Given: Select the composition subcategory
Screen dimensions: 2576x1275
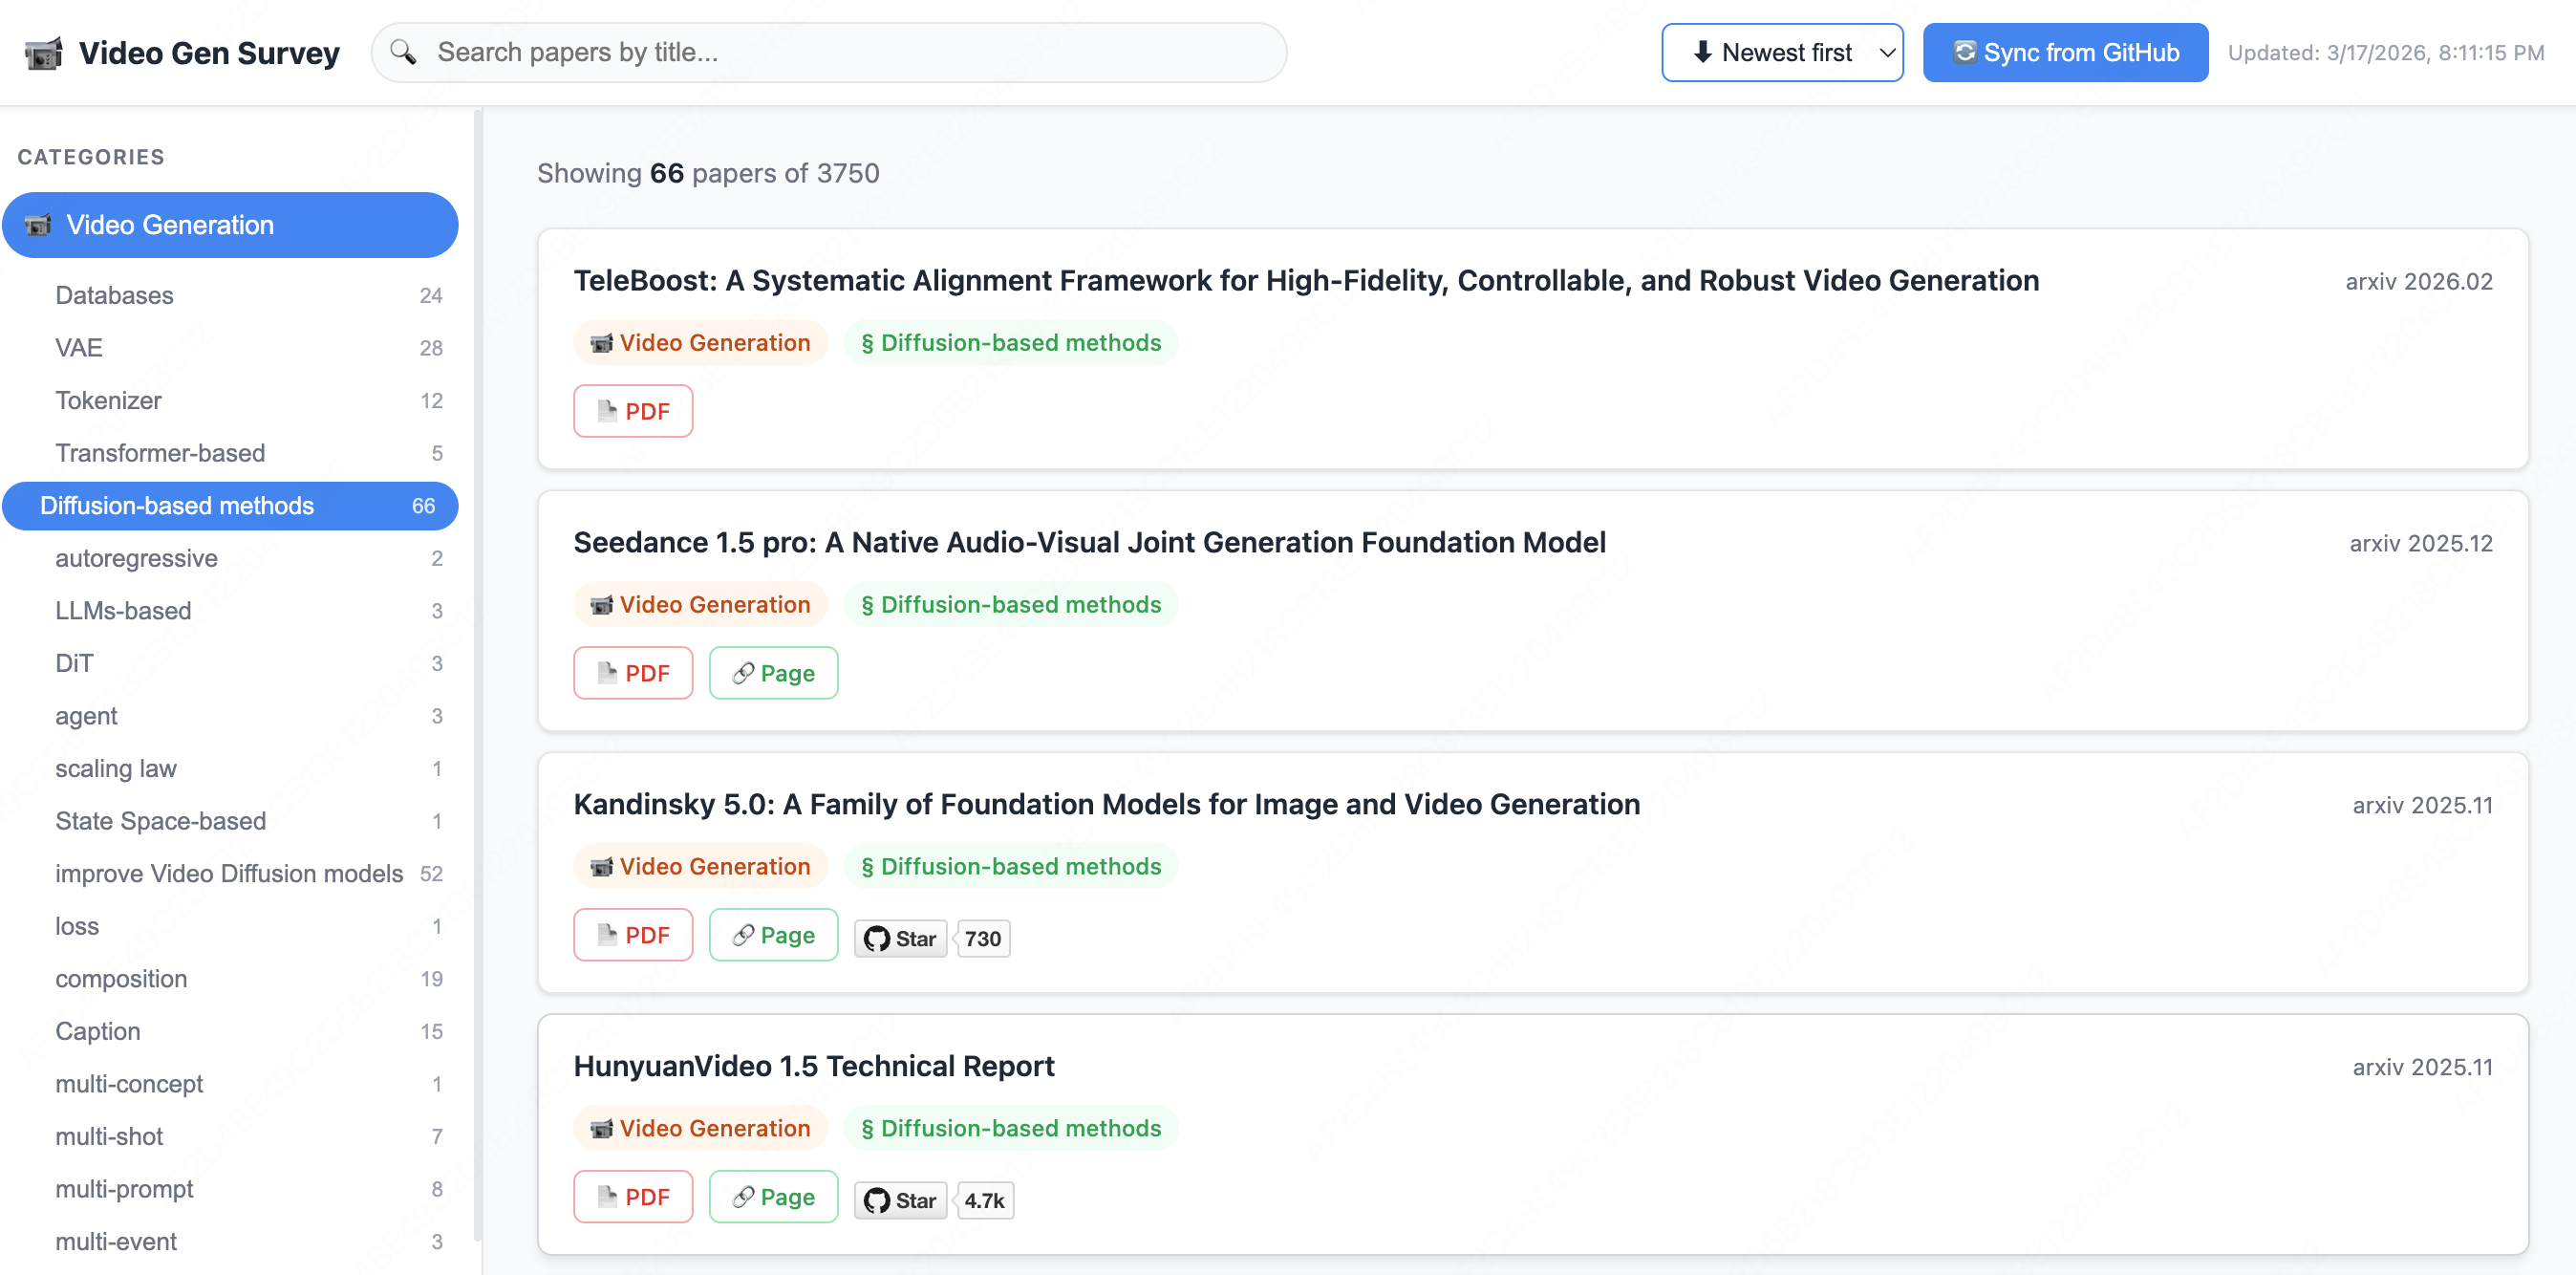Looking at the screenshot, I should click(x=230, y=979).
